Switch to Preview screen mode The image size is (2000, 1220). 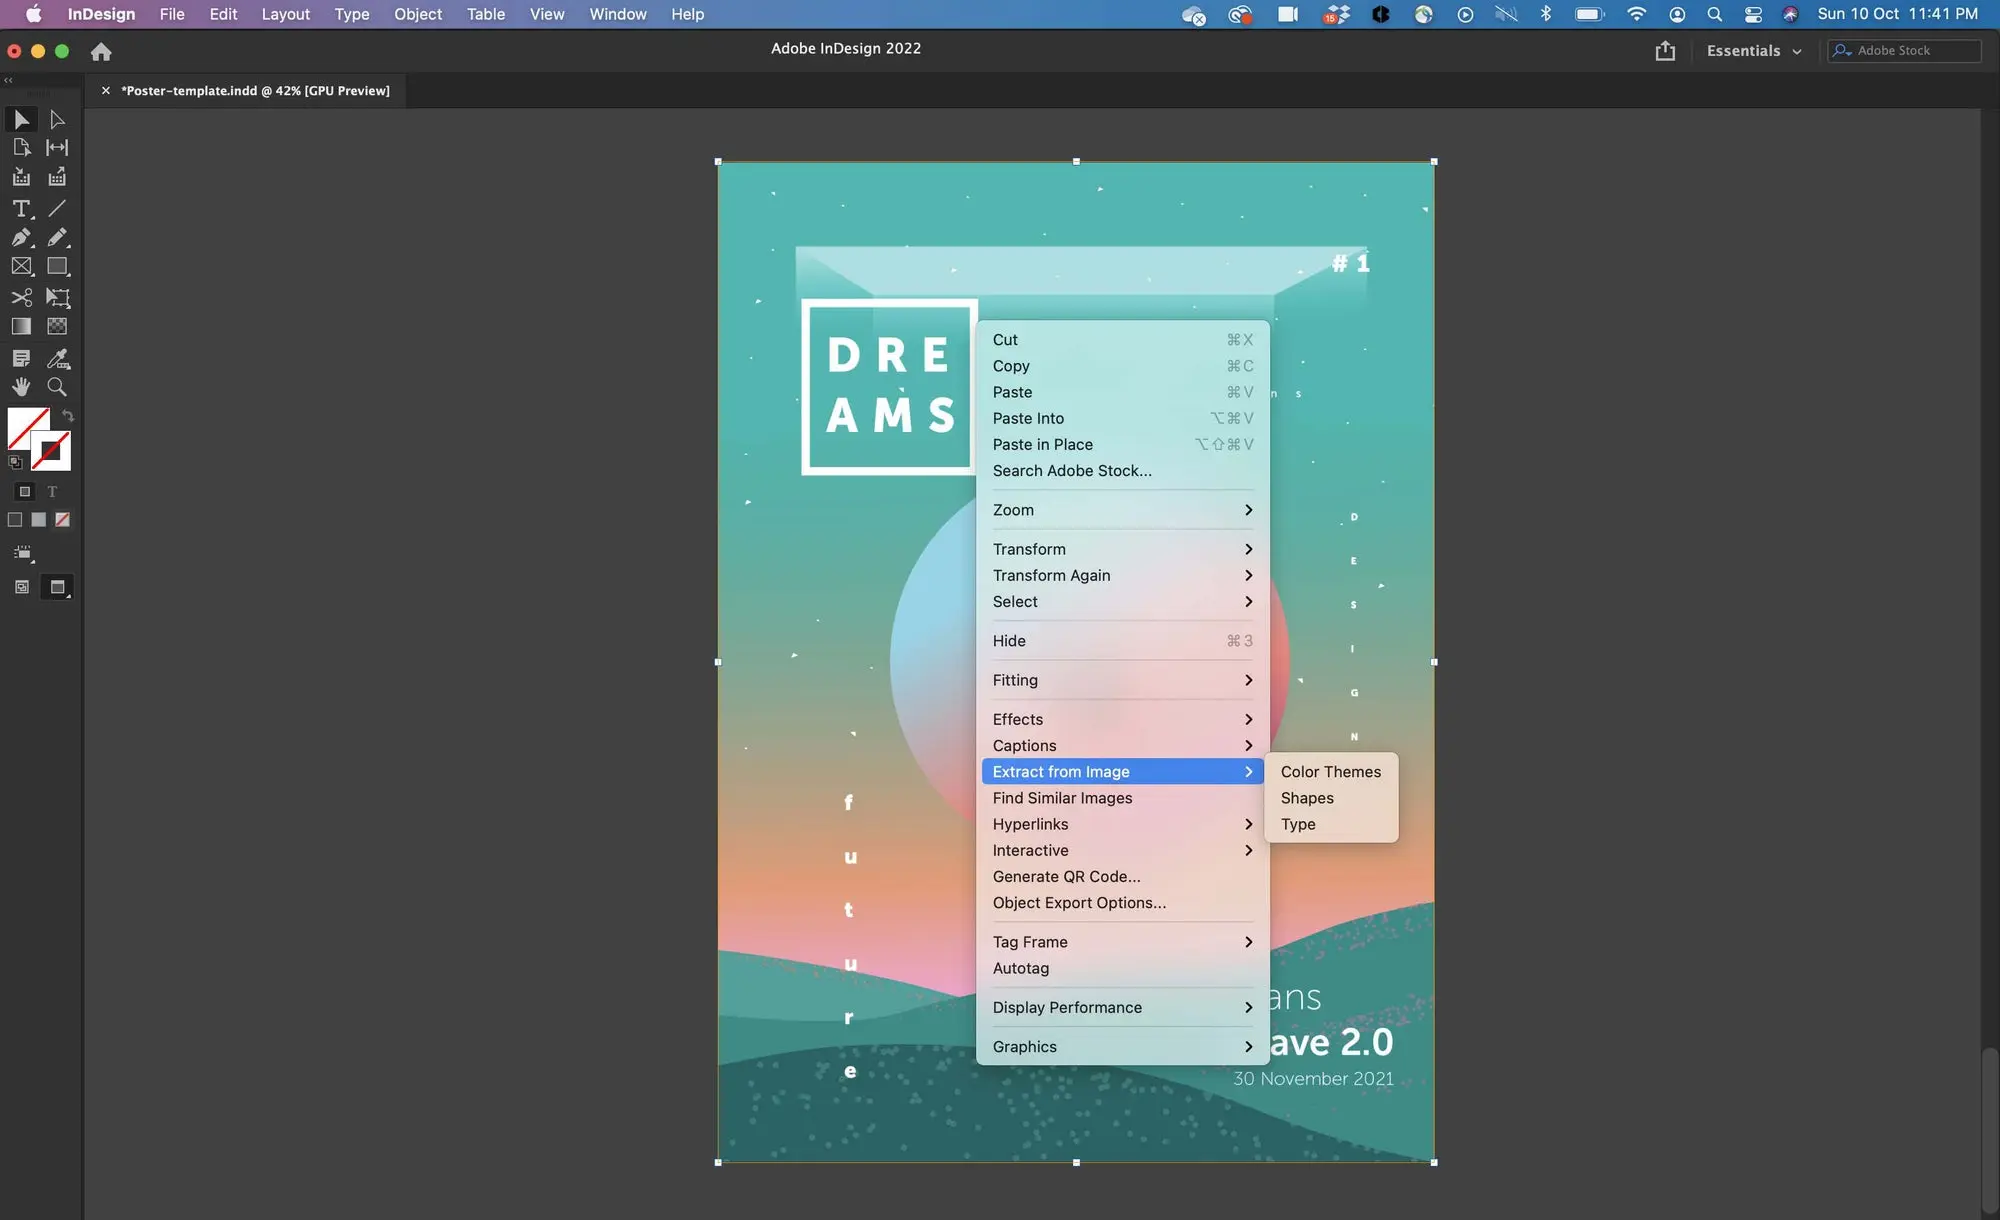(x=58, y=587)
